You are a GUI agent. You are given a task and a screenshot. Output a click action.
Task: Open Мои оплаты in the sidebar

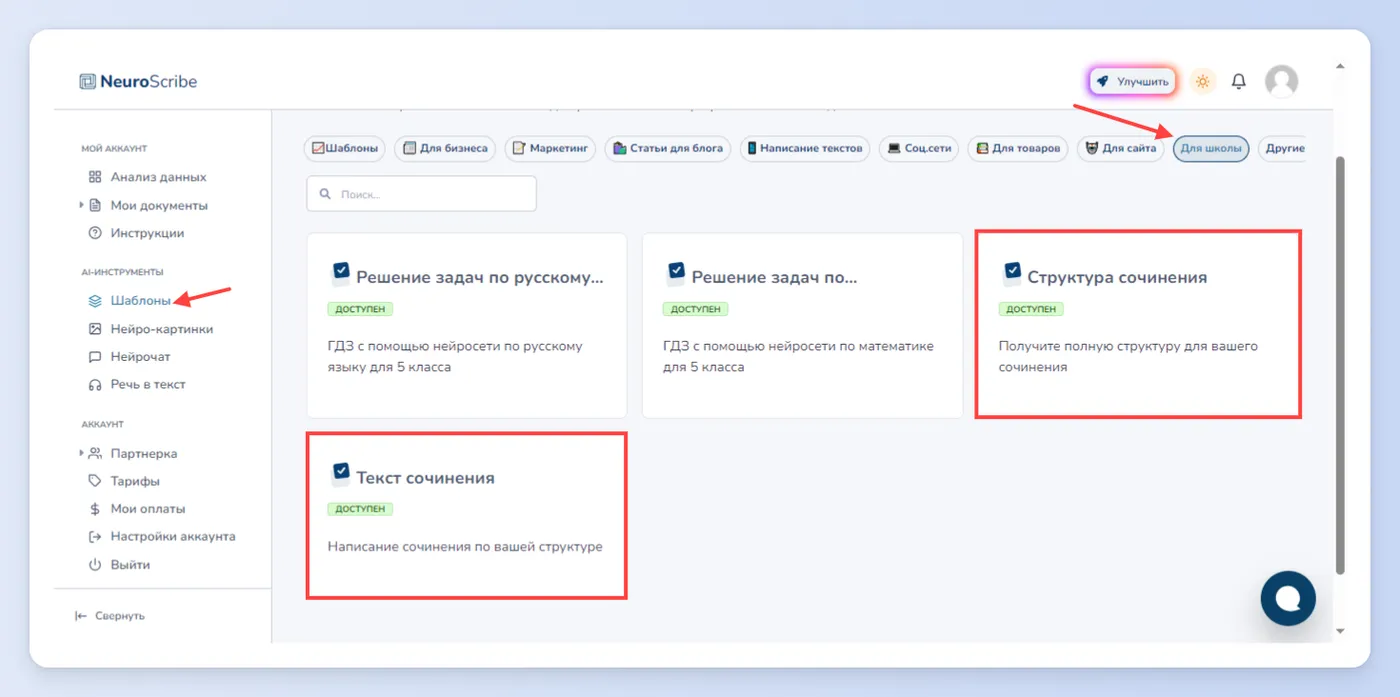click(x=138, y=509)
